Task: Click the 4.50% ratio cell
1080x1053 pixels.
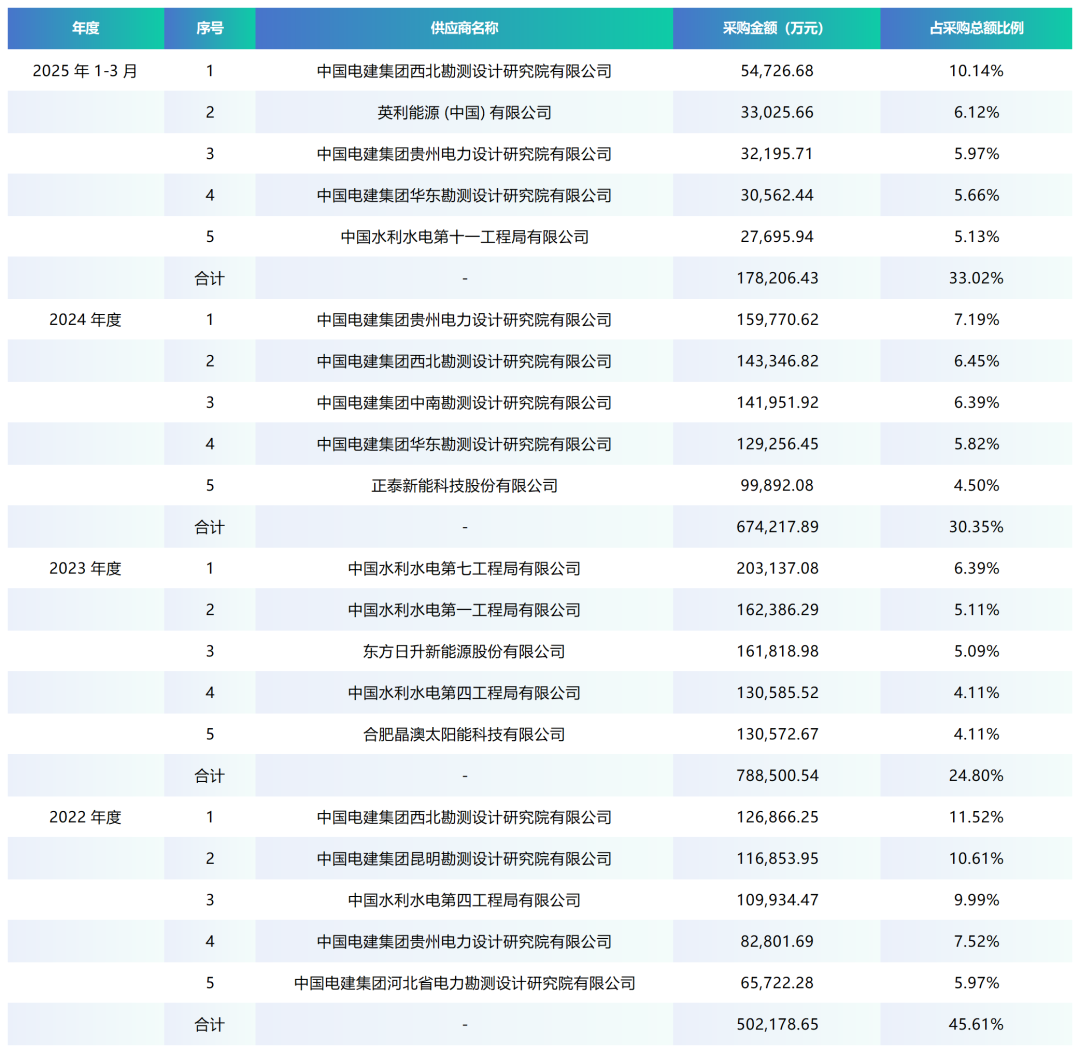Action: (976, 486)
